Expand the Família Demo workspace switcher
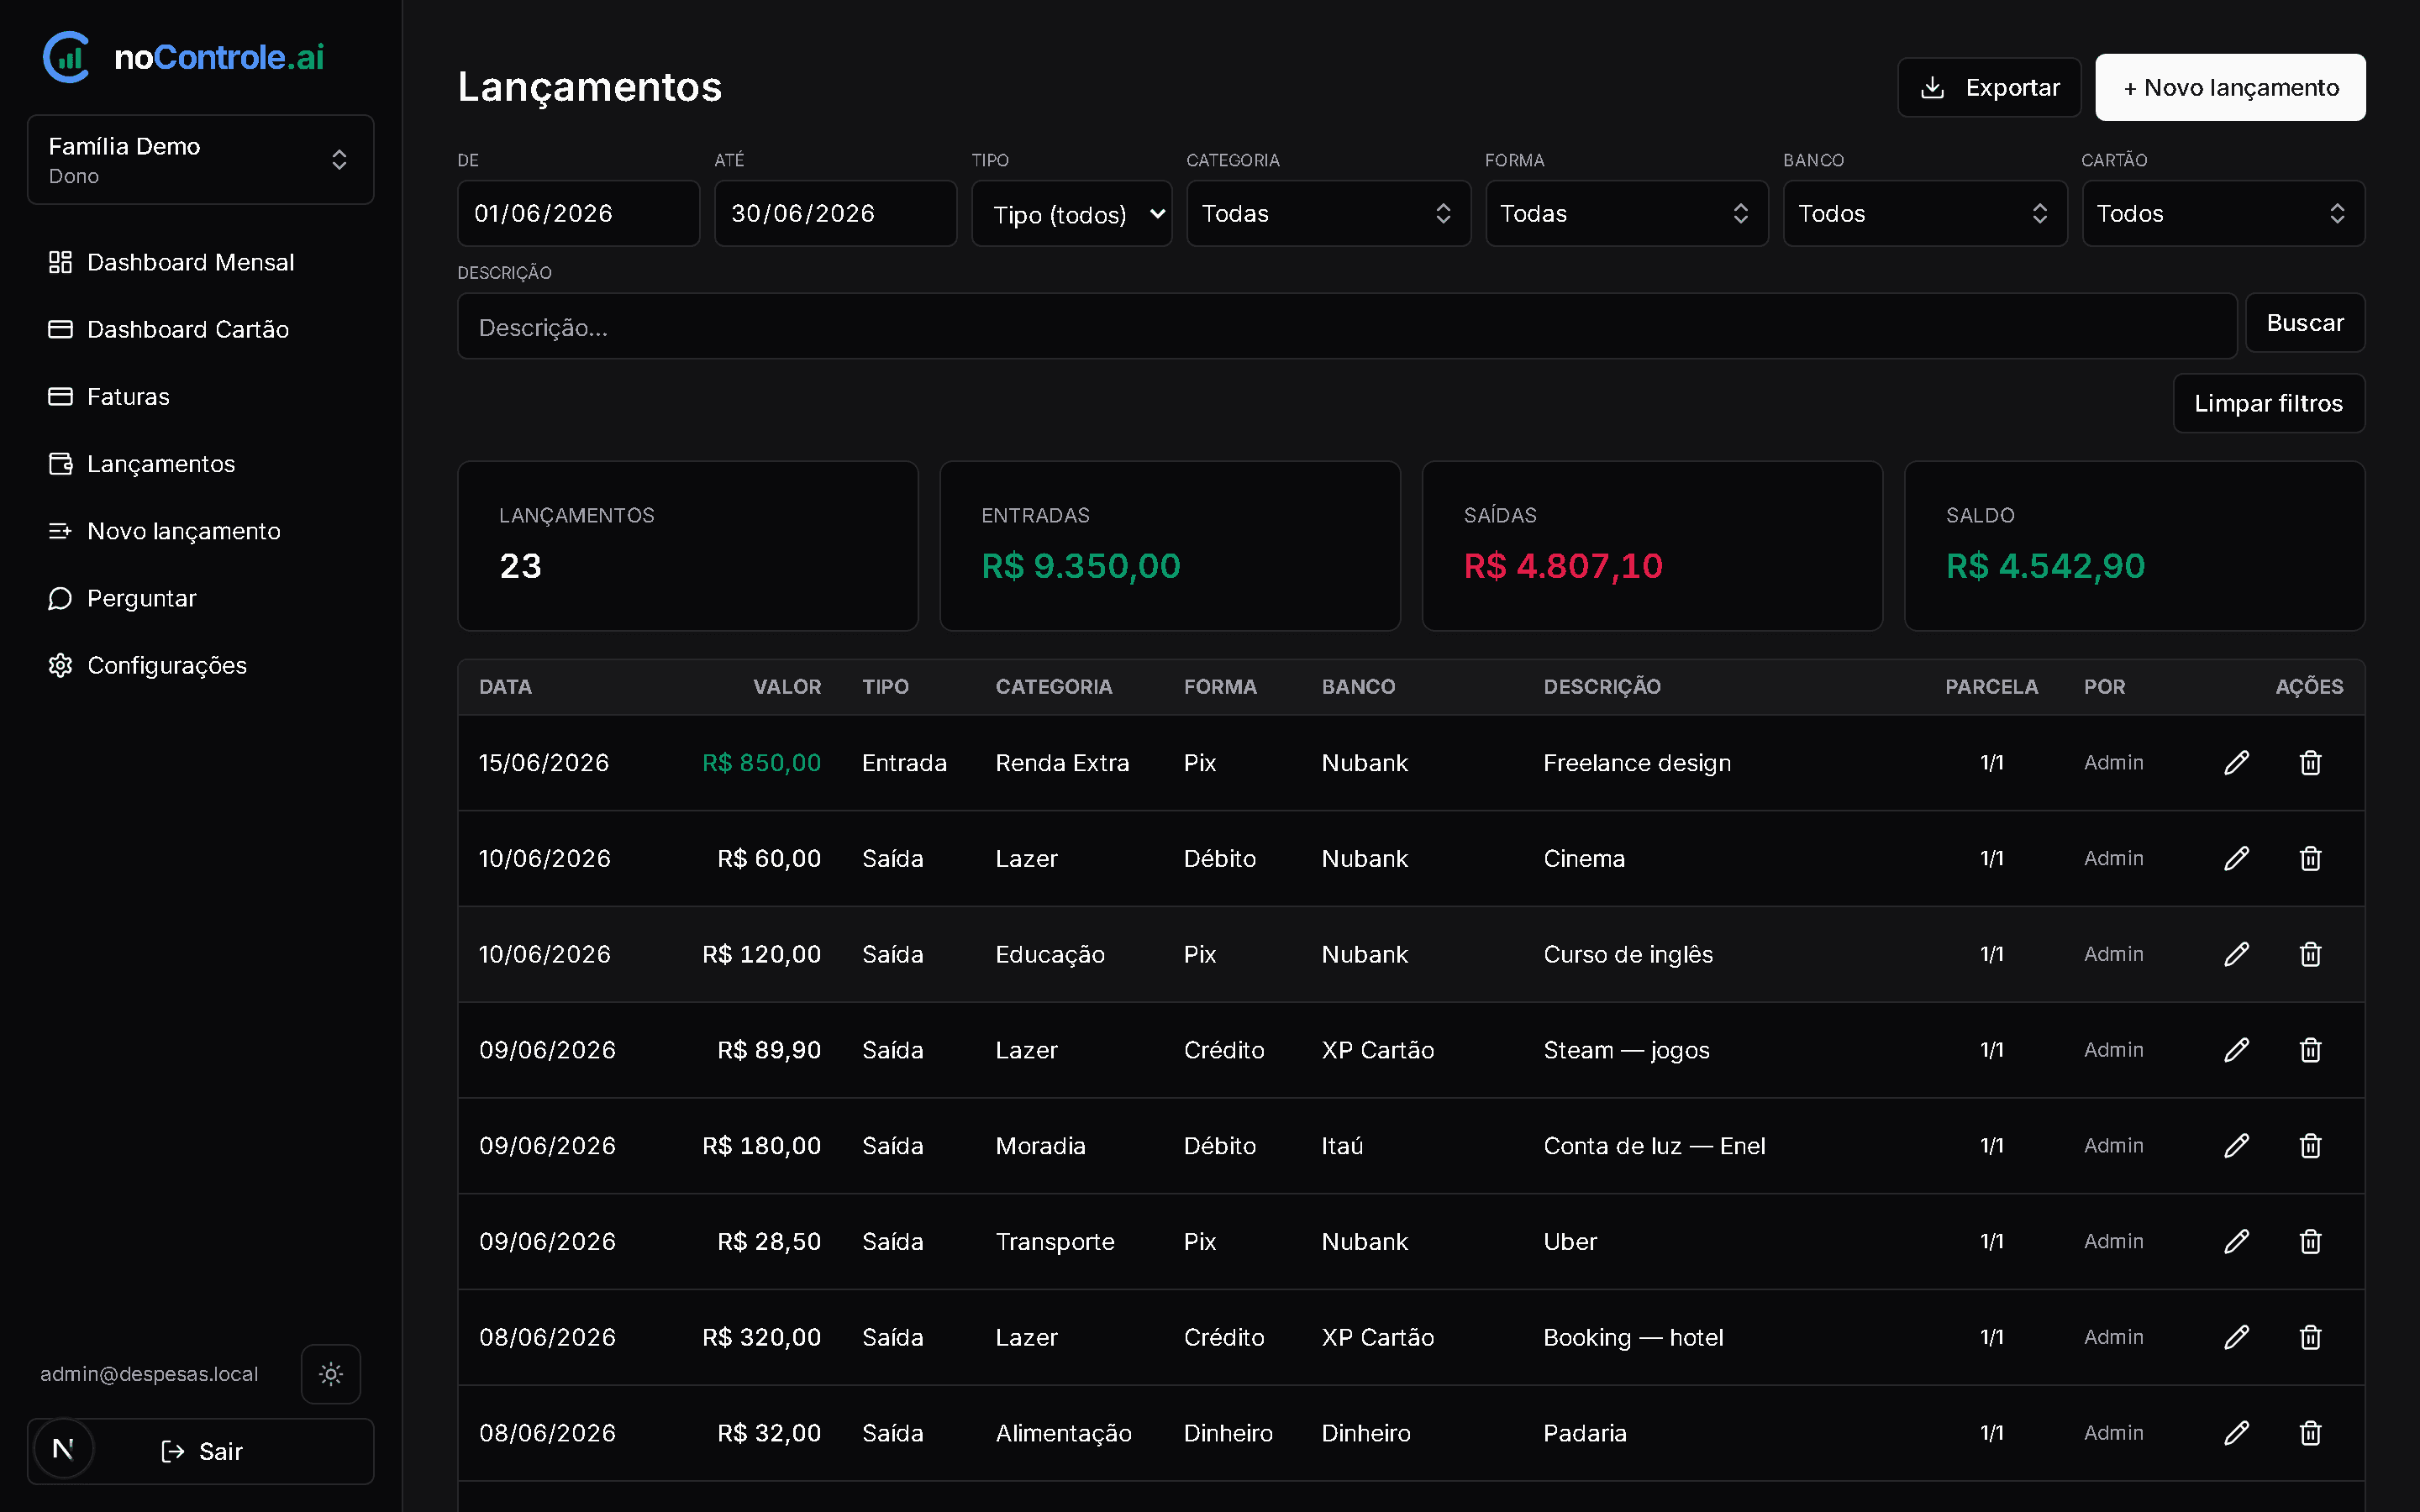2420x1512 pixels. coord(201,160)
